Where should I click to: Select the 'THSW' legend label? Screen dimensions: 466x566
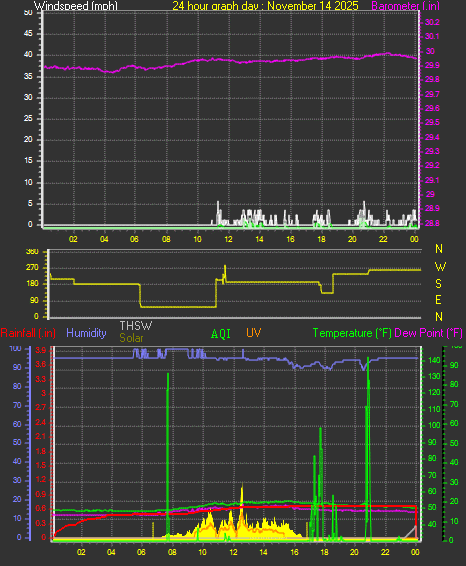pos(136,326)
